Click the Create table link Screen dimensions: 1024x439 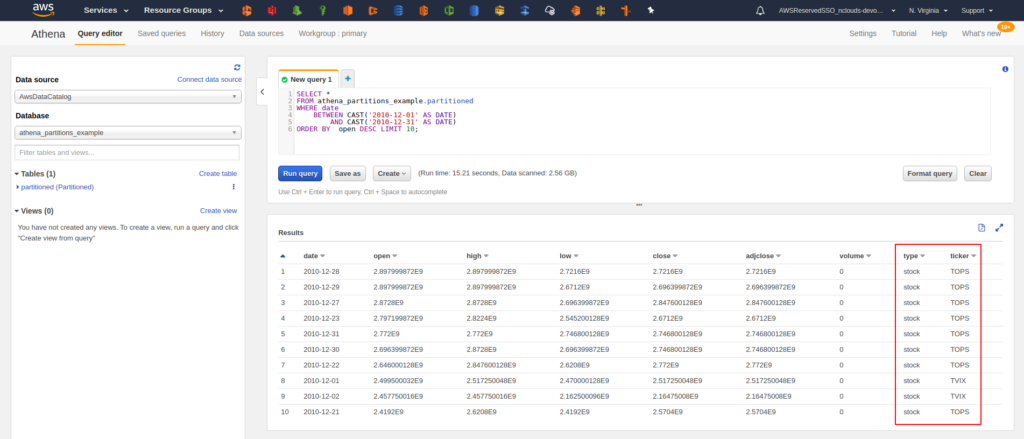(x=218, y=174)
